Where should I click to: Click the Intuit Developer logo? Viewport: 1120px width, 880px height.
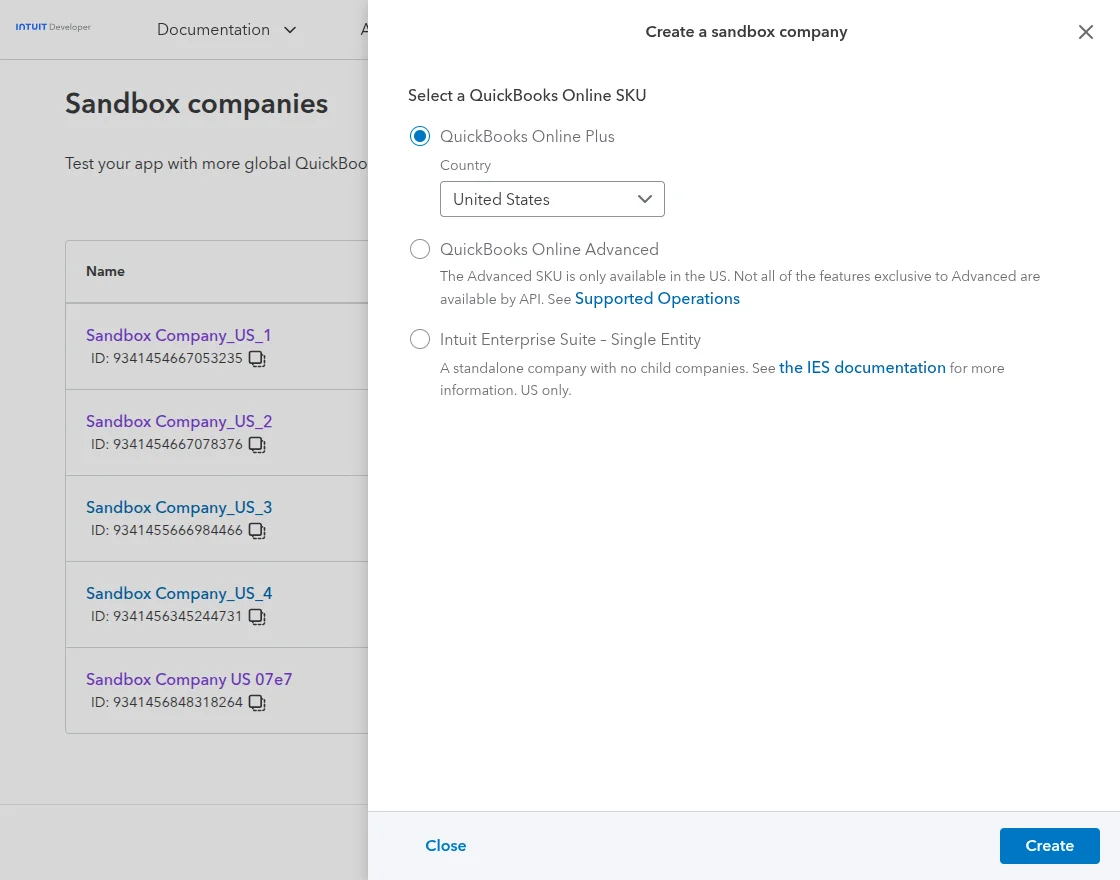pyautogui.click(x=53, y=27)
